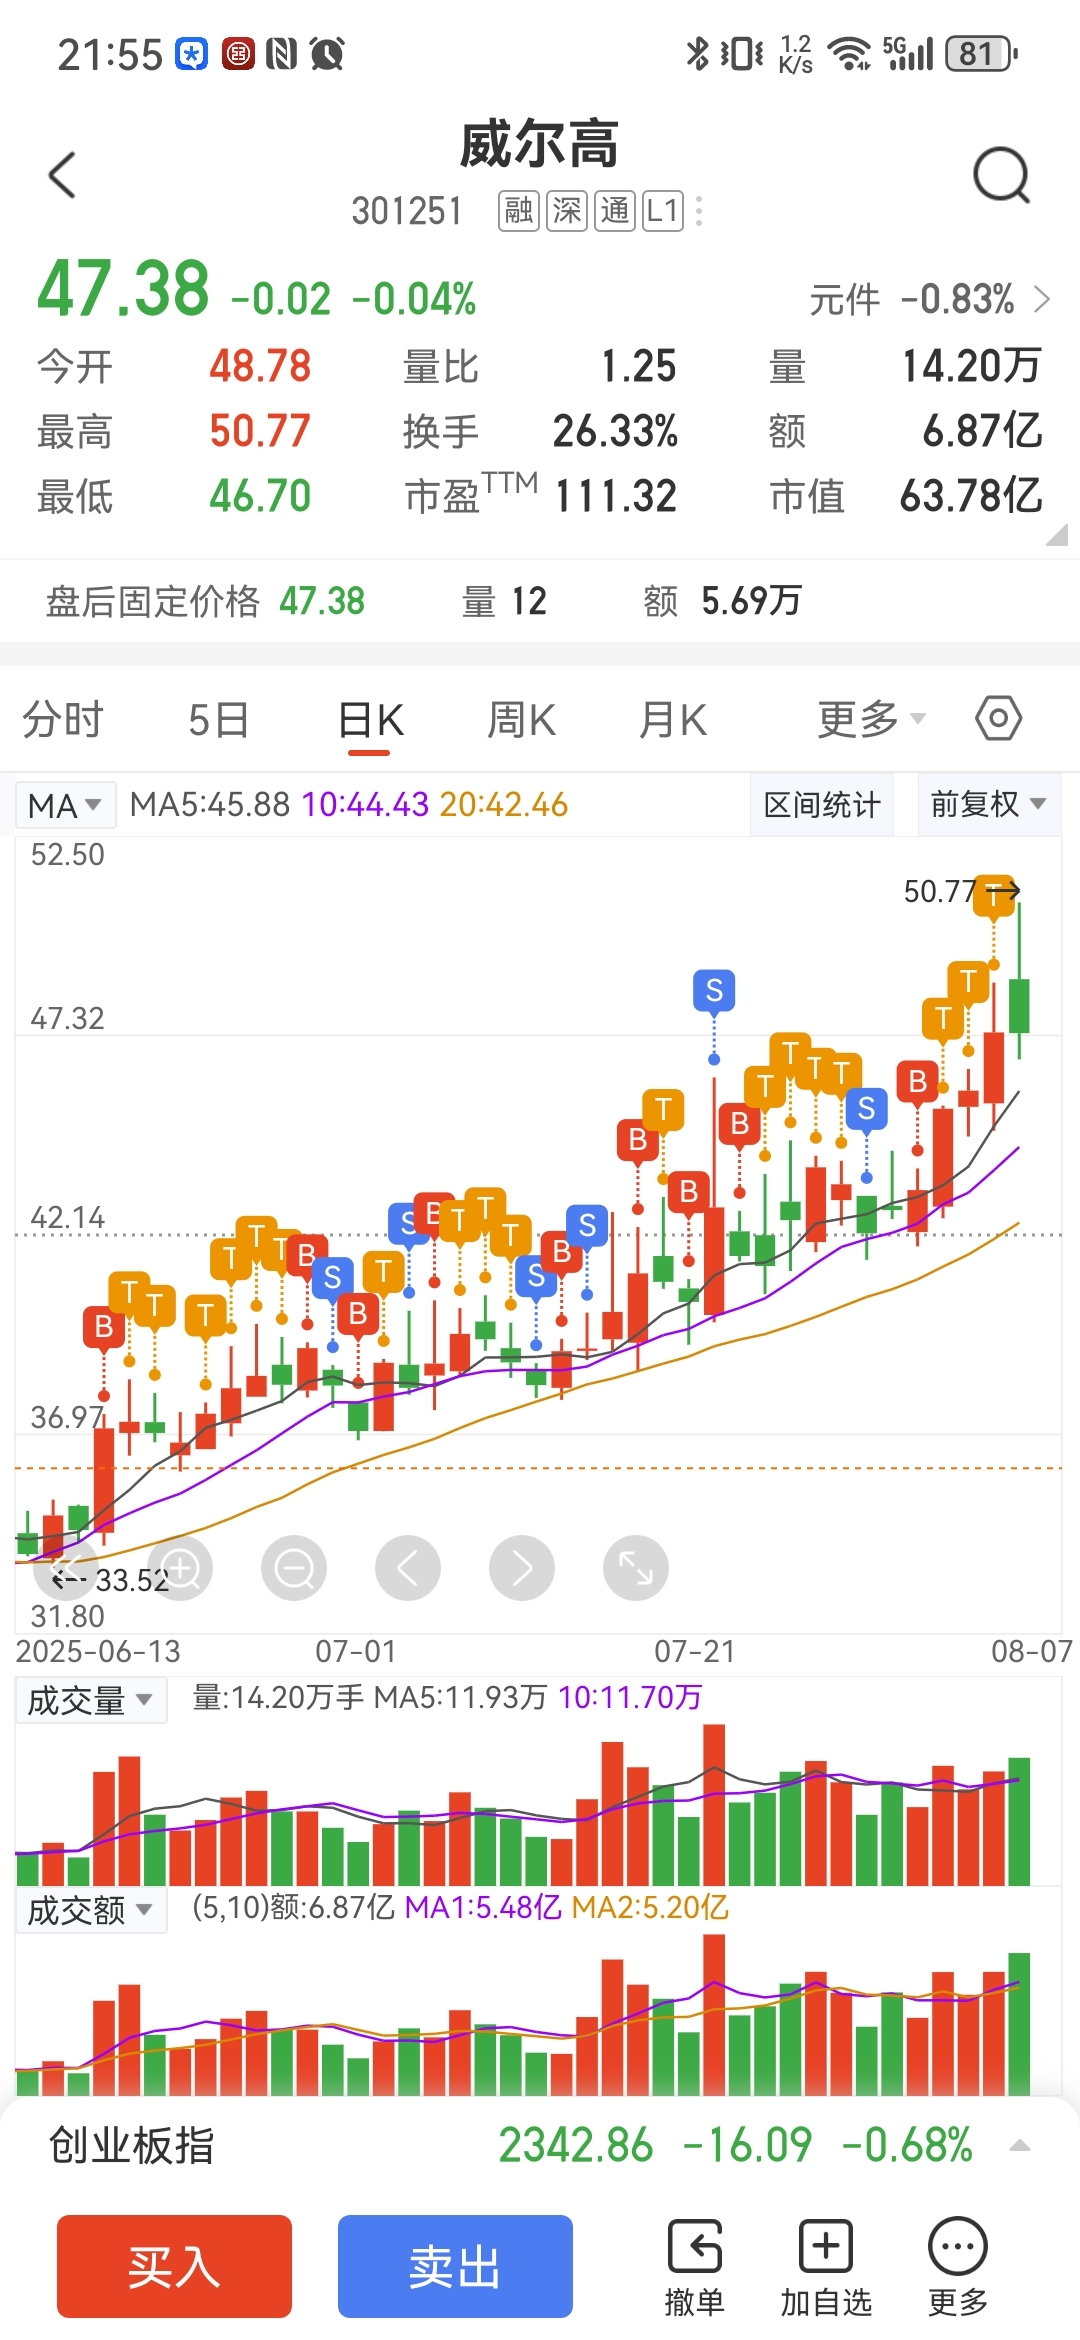This screenshot has width=1080, height=2340.
Task: Tap the S marker above 07-21 candle
Action: tap(714, 991)
